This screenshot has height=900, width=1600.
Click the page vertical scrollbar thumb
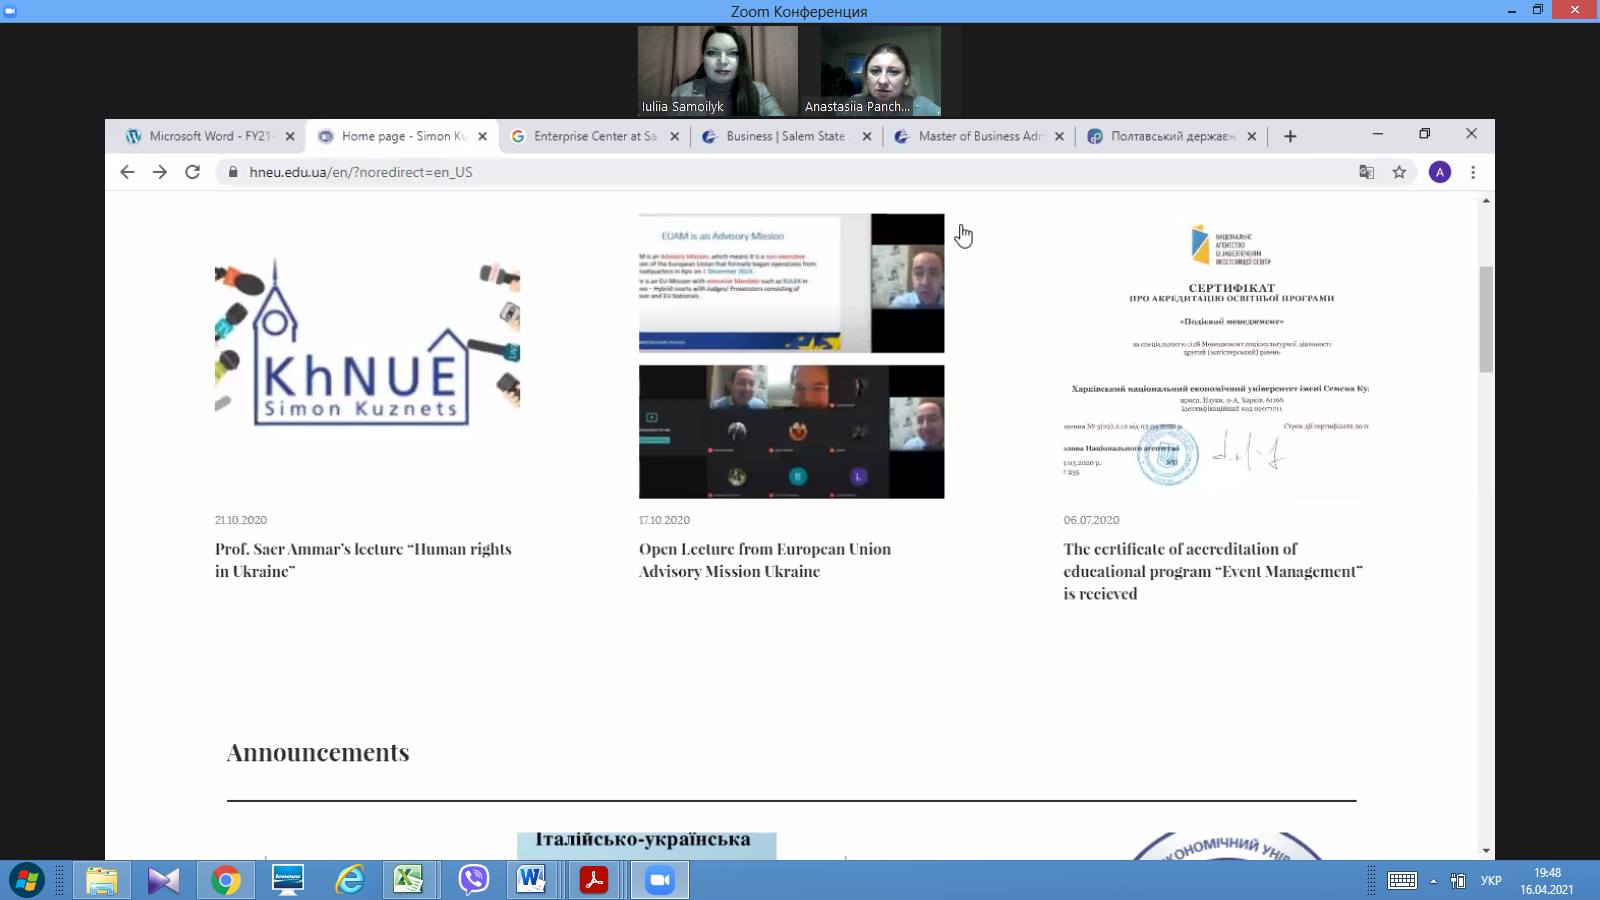[1486, 319]
